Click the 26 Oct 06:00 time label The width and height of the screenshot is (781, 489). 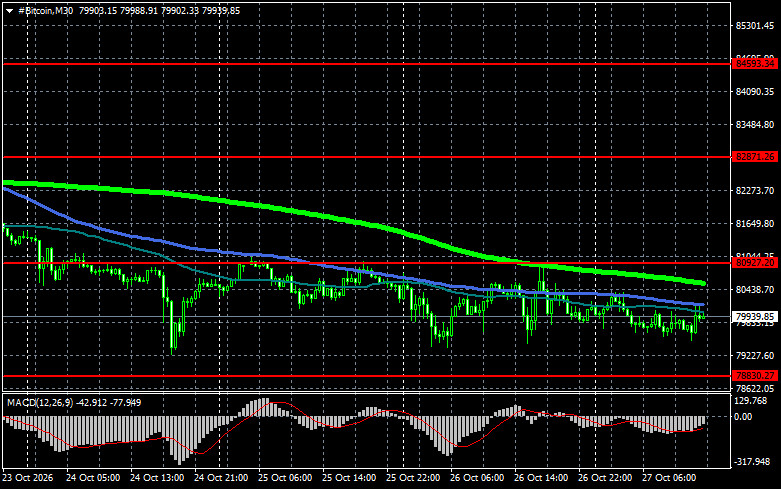point(477,478)
